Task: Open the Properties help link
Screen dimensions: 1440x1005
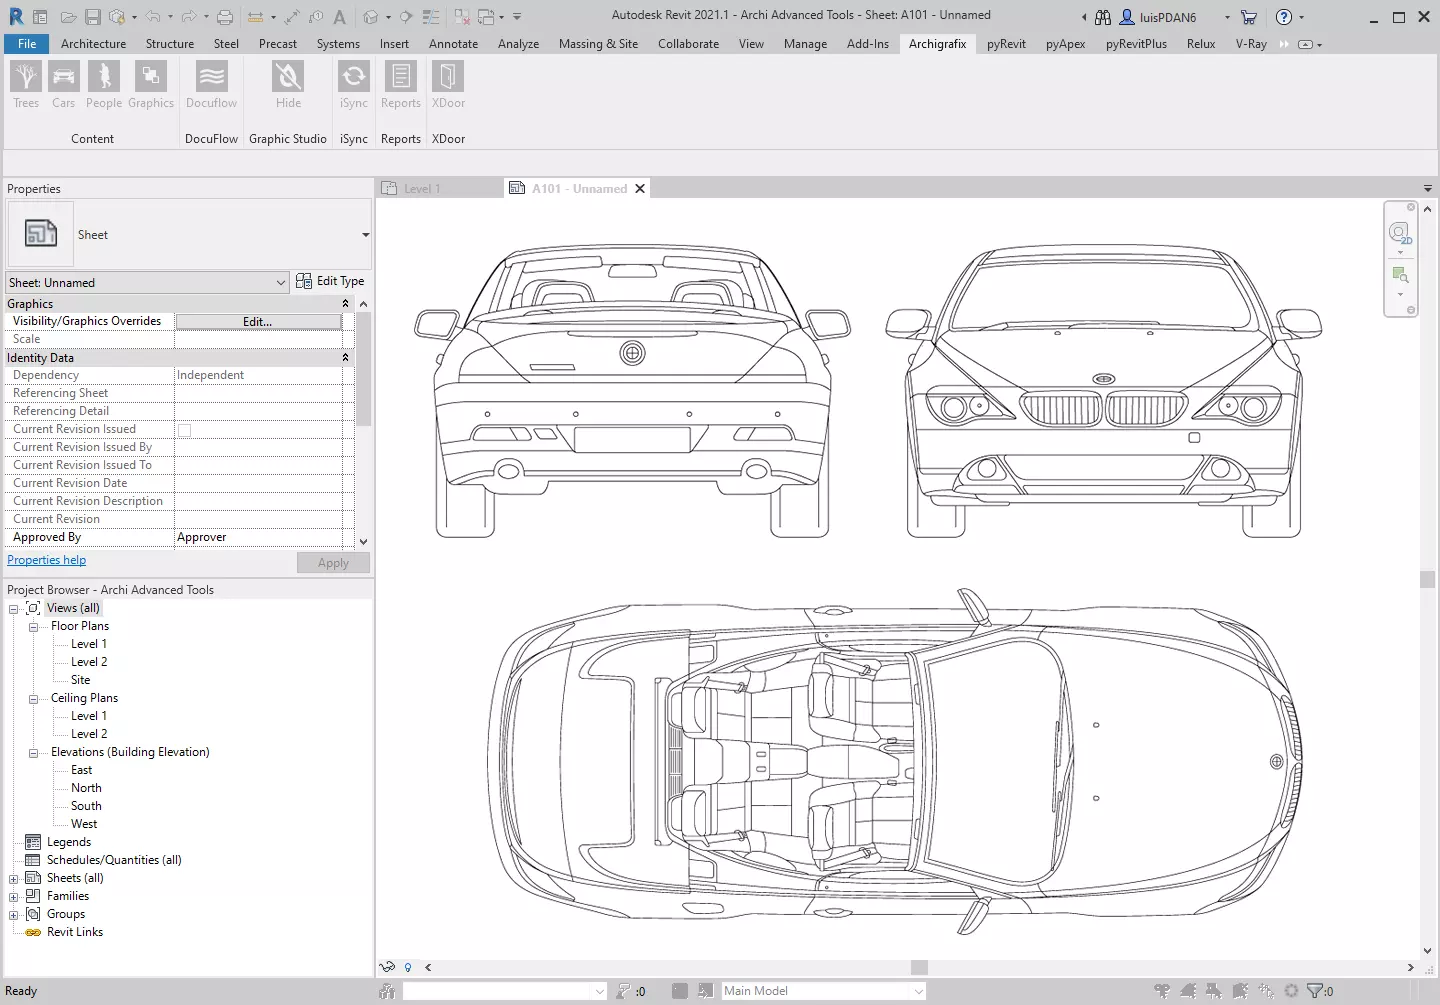Action: [47, 561]
